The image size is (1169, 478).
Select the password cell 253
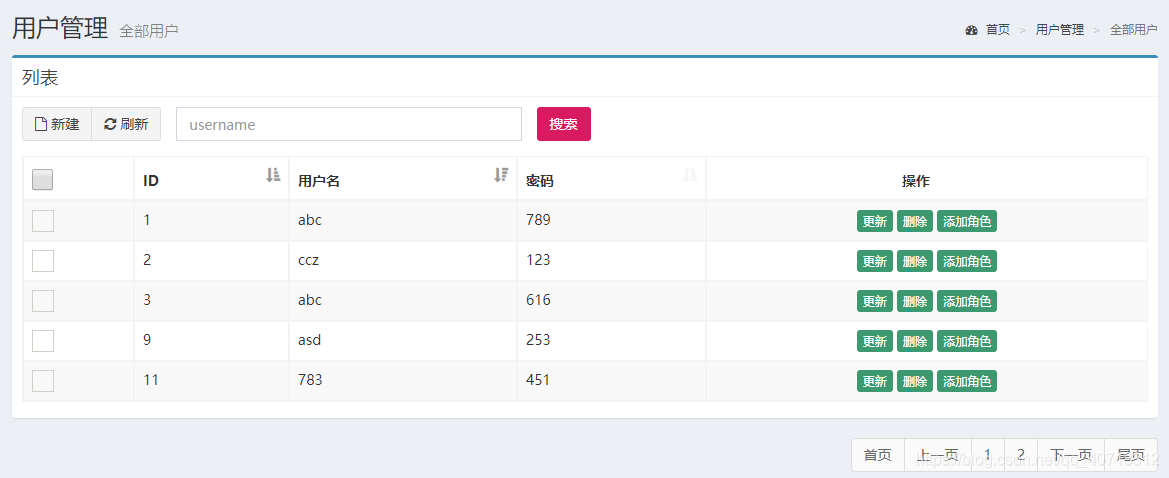tap(611, 341)
